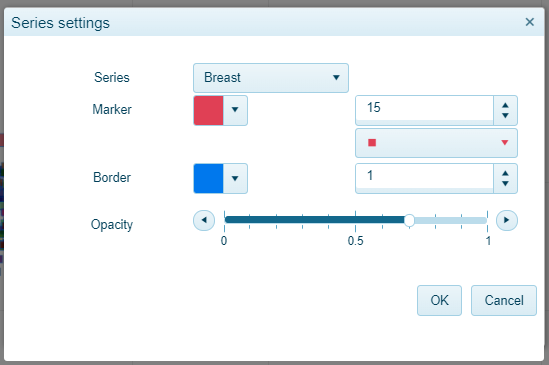Open the marker shape dropdown with red square
The width and height of the screenshot is (549, 365).
(436, 143)
